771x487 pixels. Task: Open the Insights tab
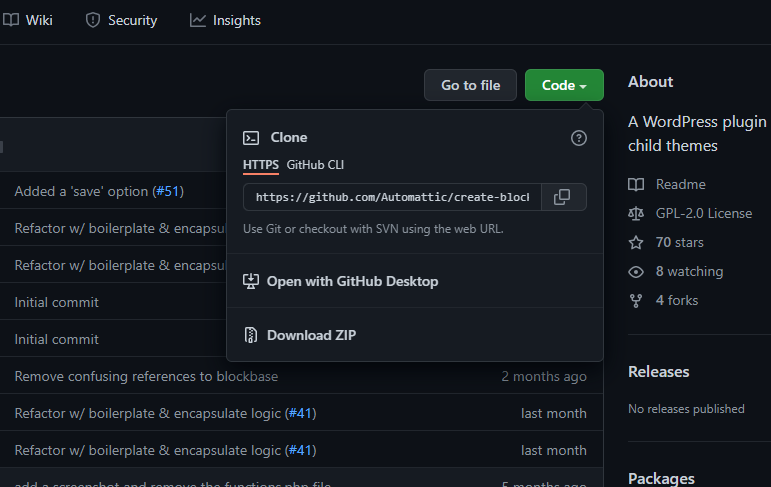coord(225,20)
